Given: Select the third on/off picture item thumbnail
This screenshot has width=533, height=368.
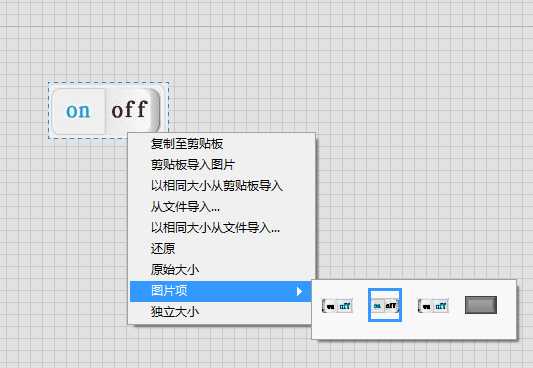Looking at the screenshot, I should click(x=433, y=305).
